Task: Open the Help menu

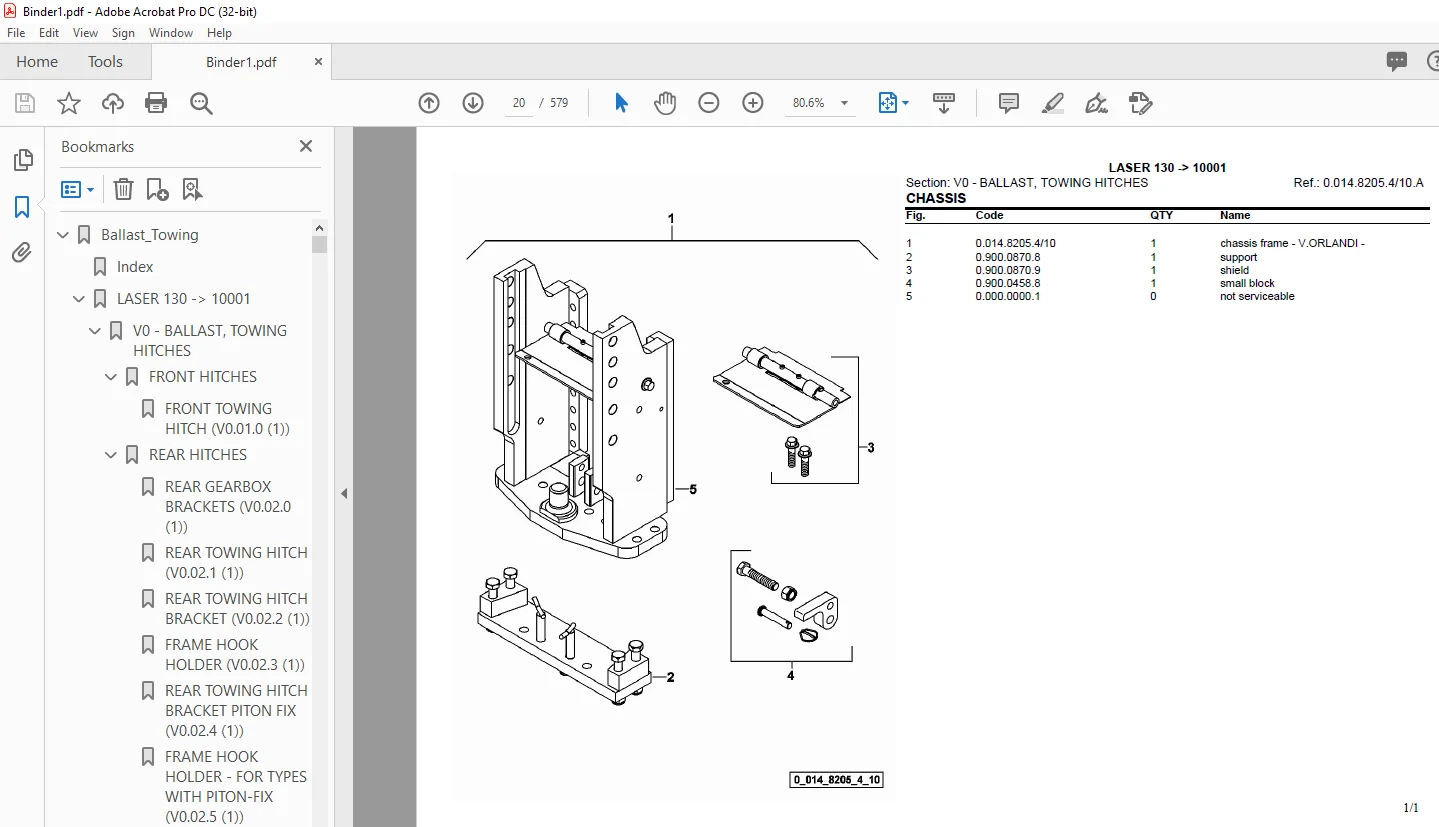Action: pos(219,33)
